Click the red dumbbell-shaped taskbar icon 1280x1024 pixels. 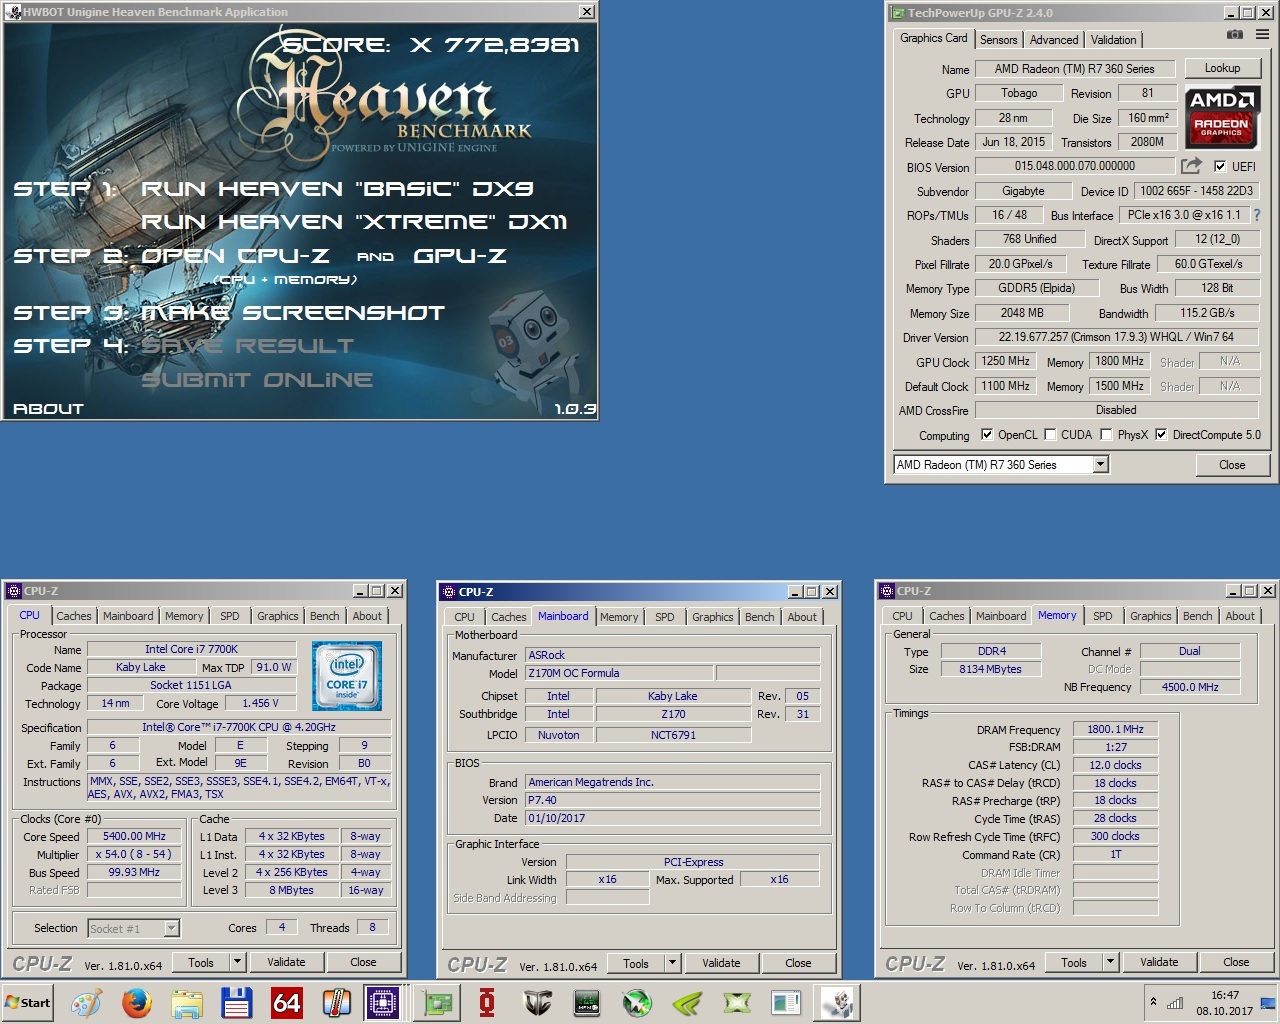(487, 1002)
